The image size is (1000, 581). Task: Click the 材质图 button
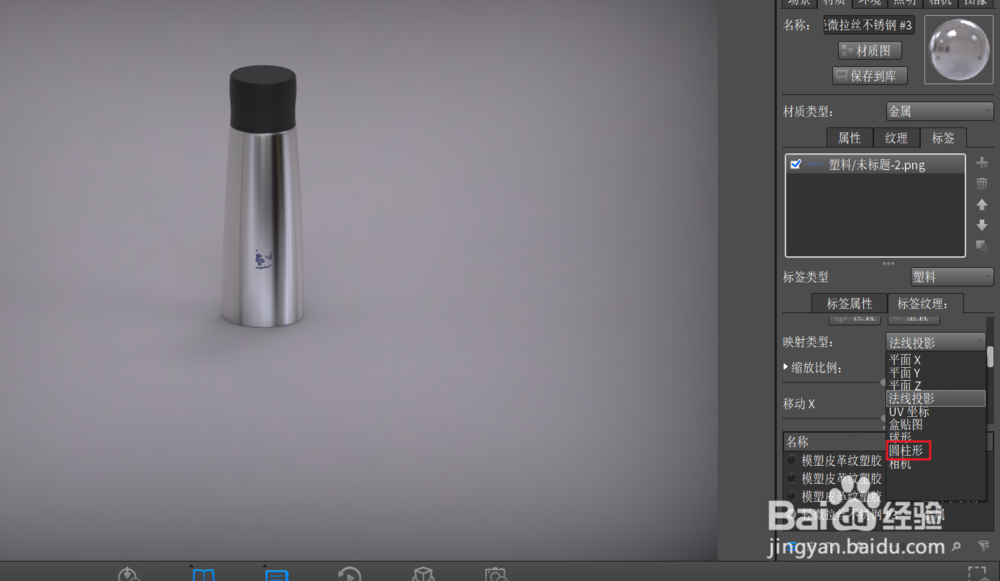pos(870,50)
